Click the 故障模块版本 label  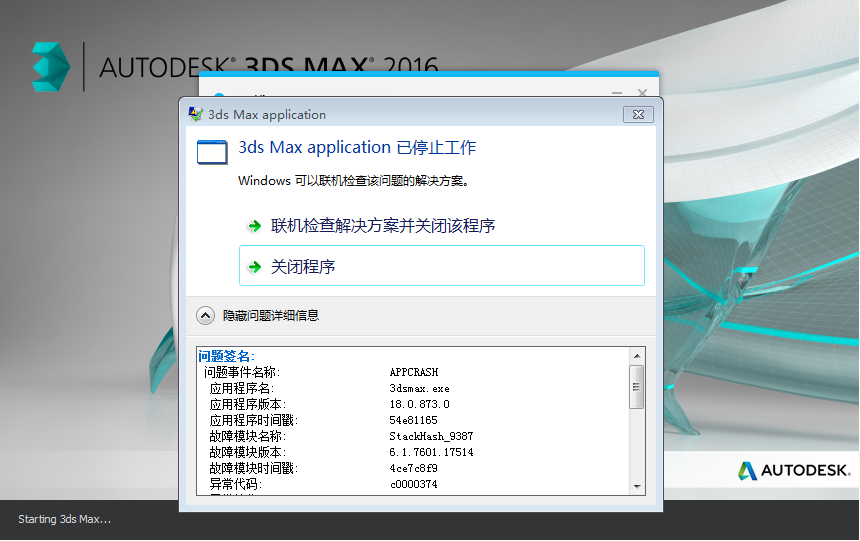click(248, 452)
